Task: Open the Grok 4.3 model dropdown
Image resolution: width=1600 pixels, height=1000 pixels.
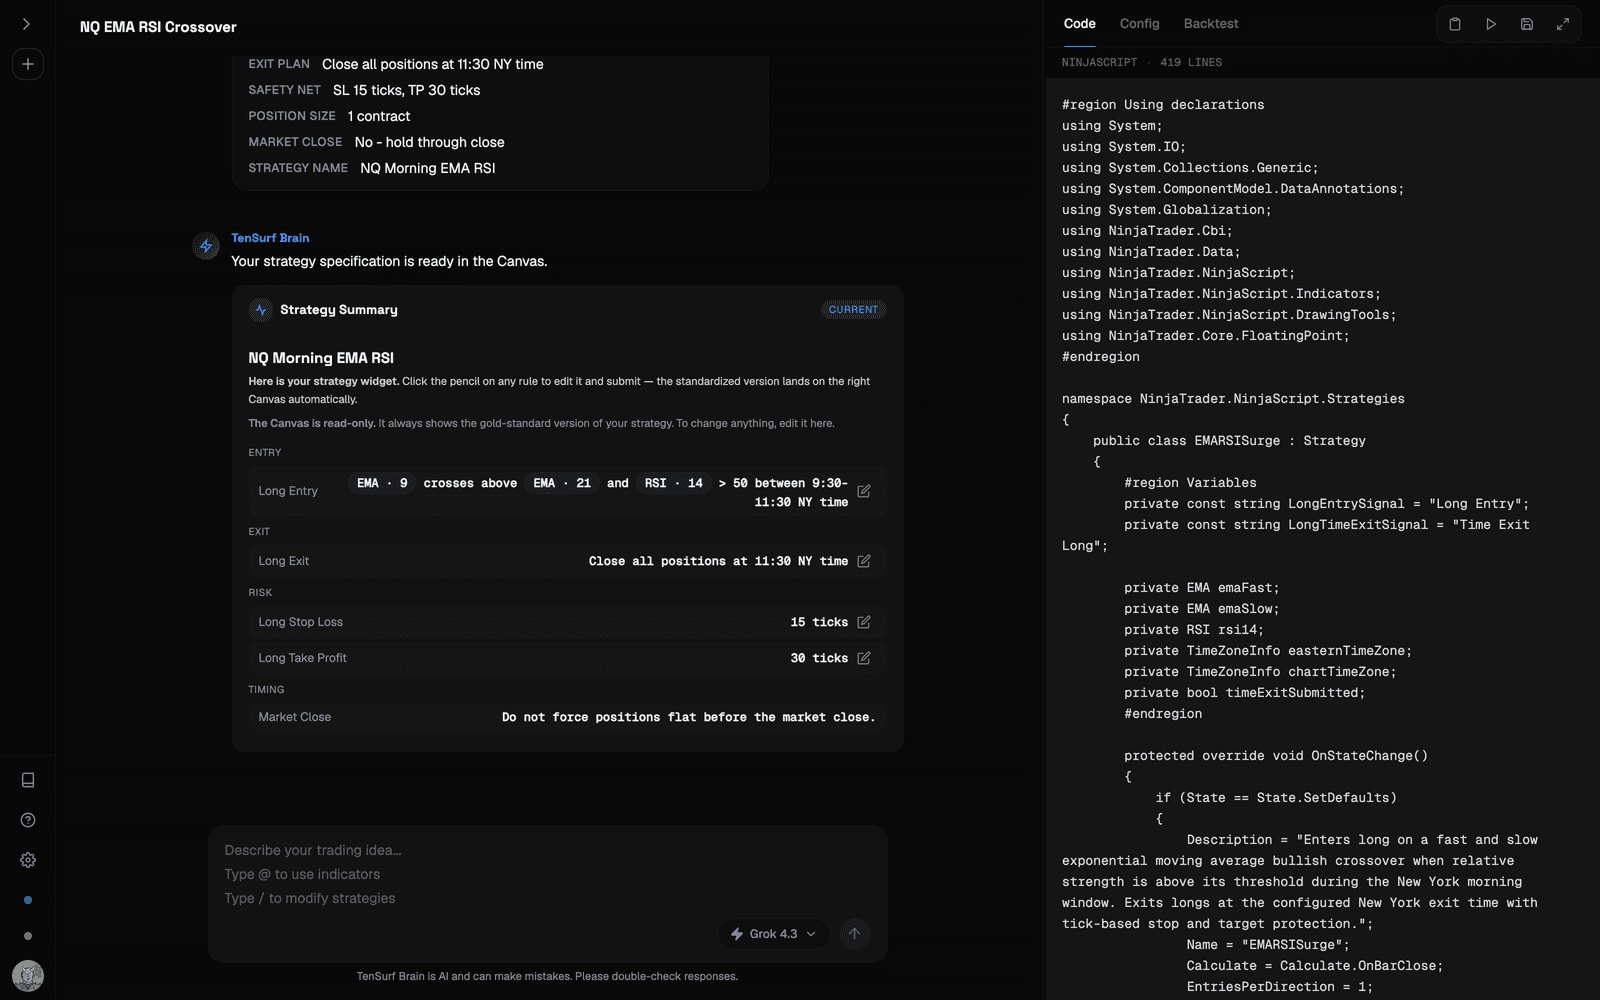Action: (x=773, y=934)
